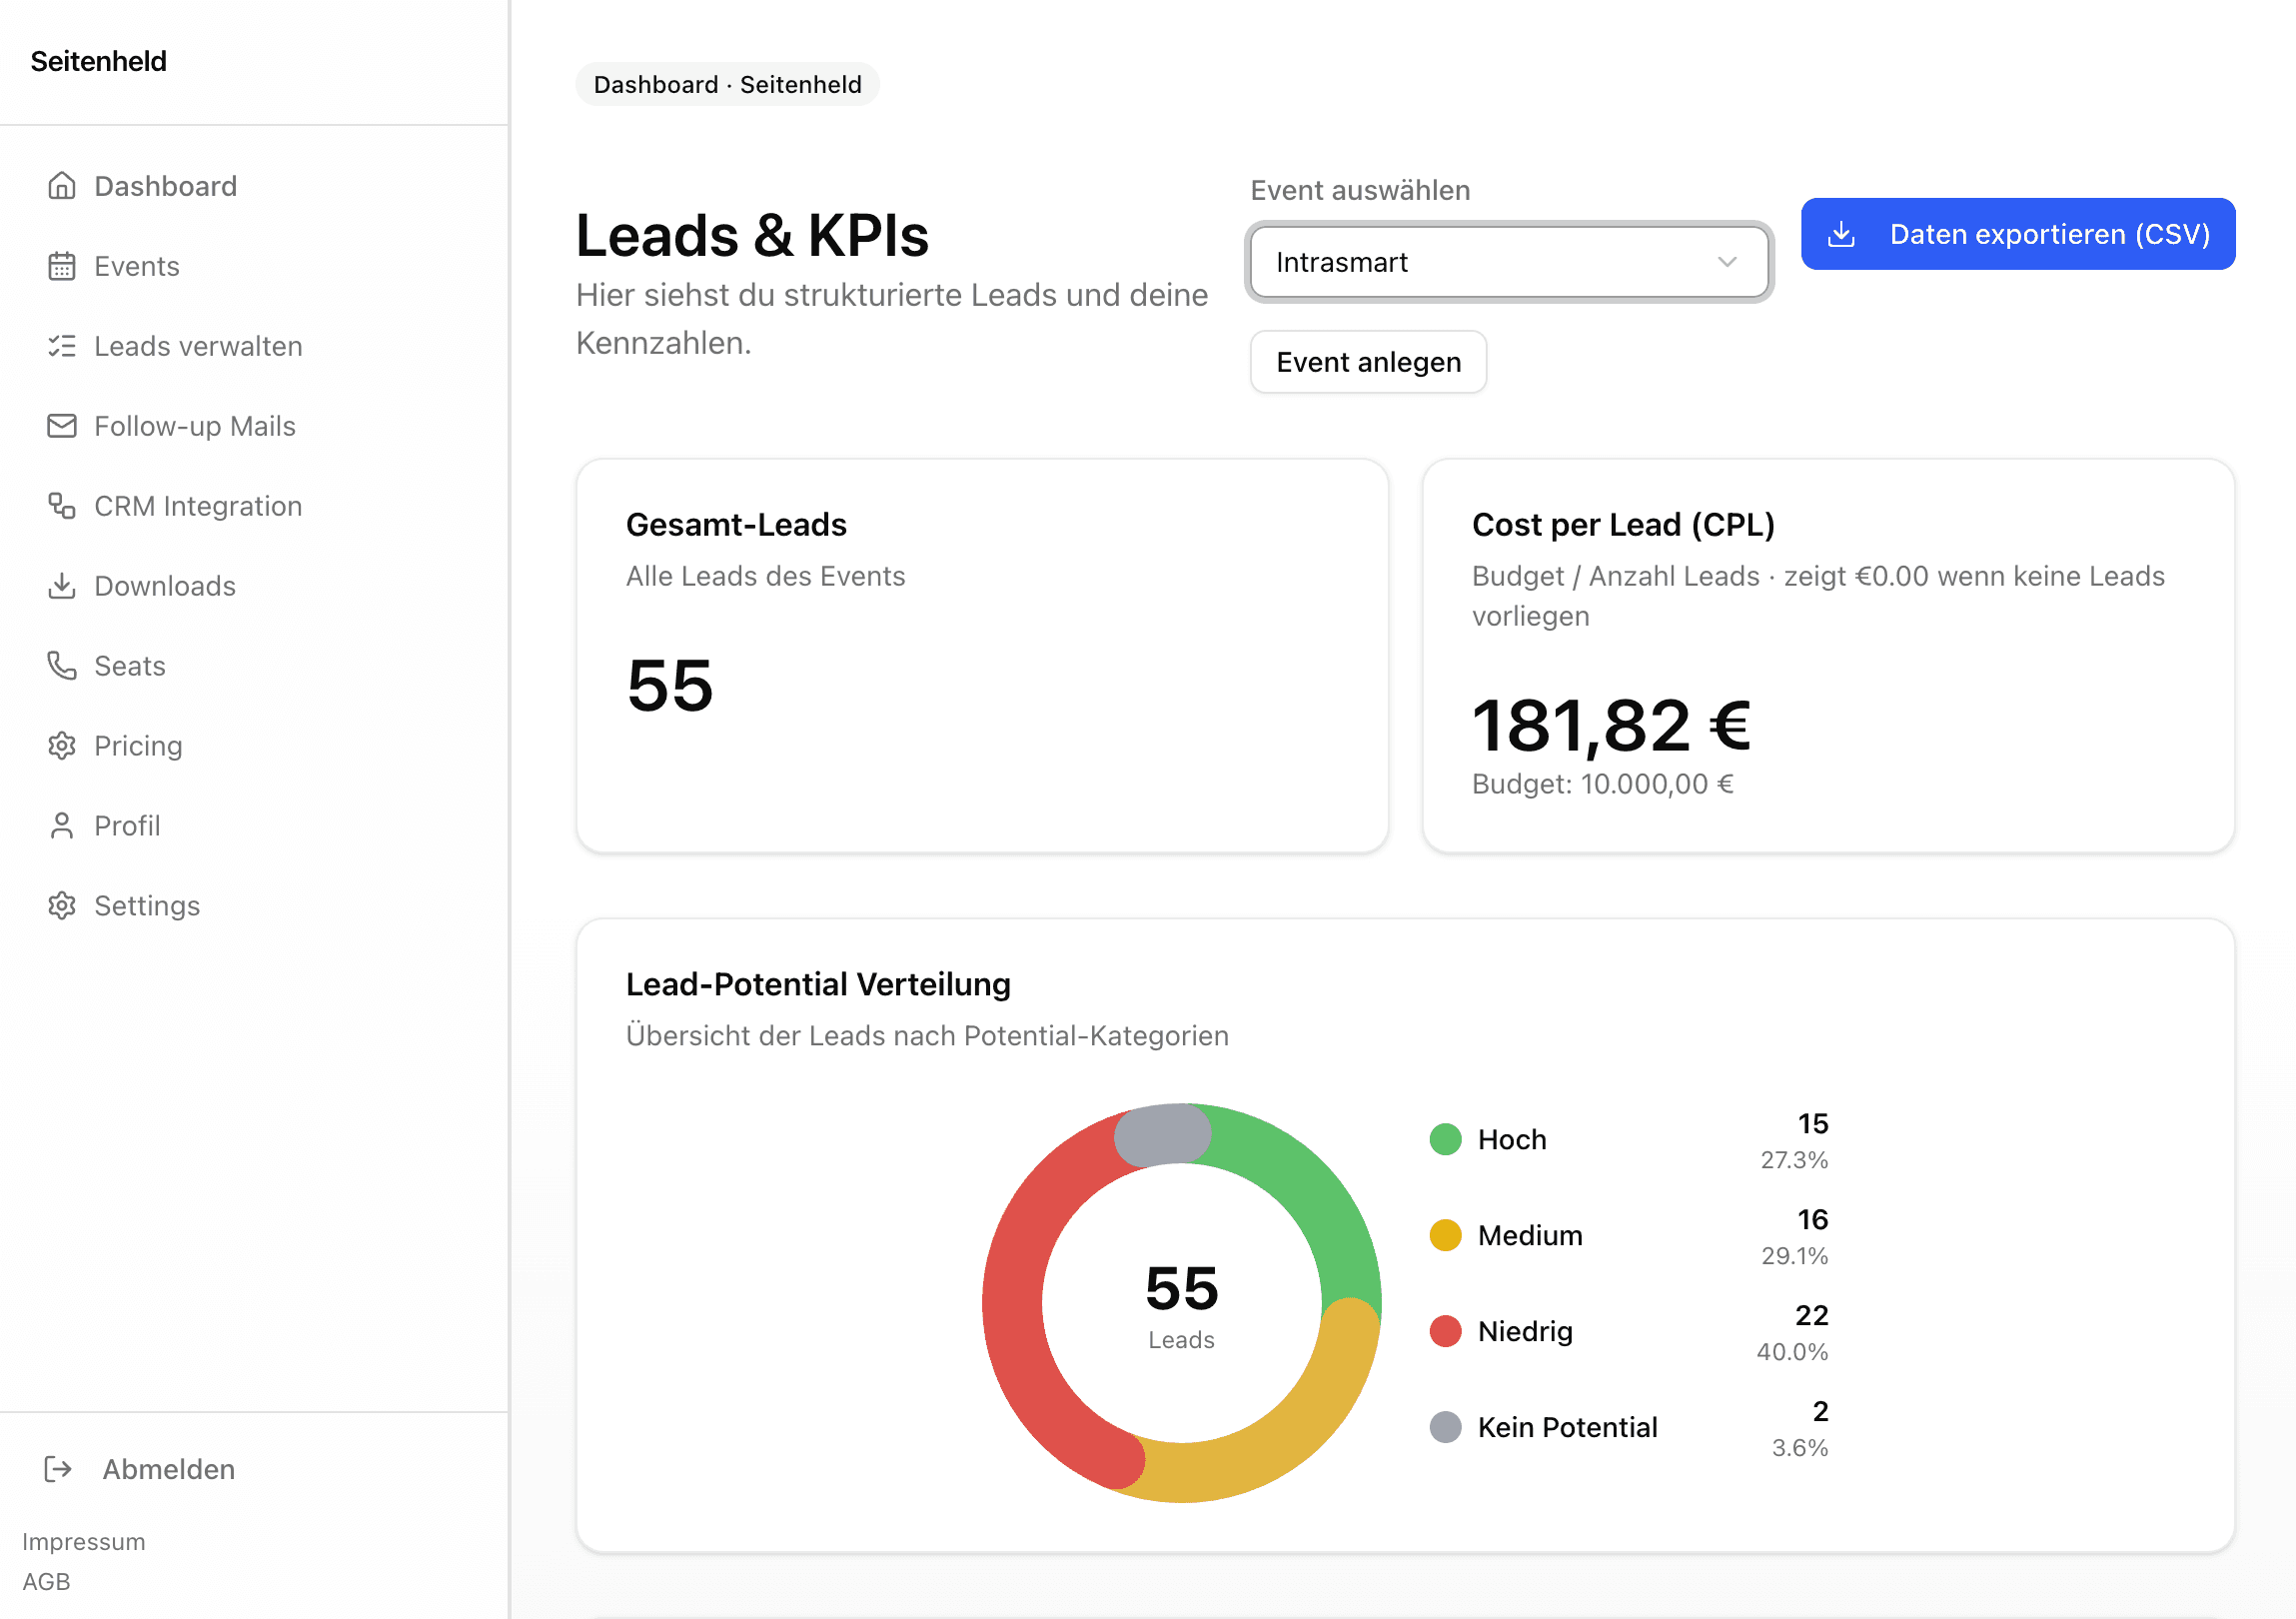
Task: Open Events via the calendar icon
Action: point(62,266)
